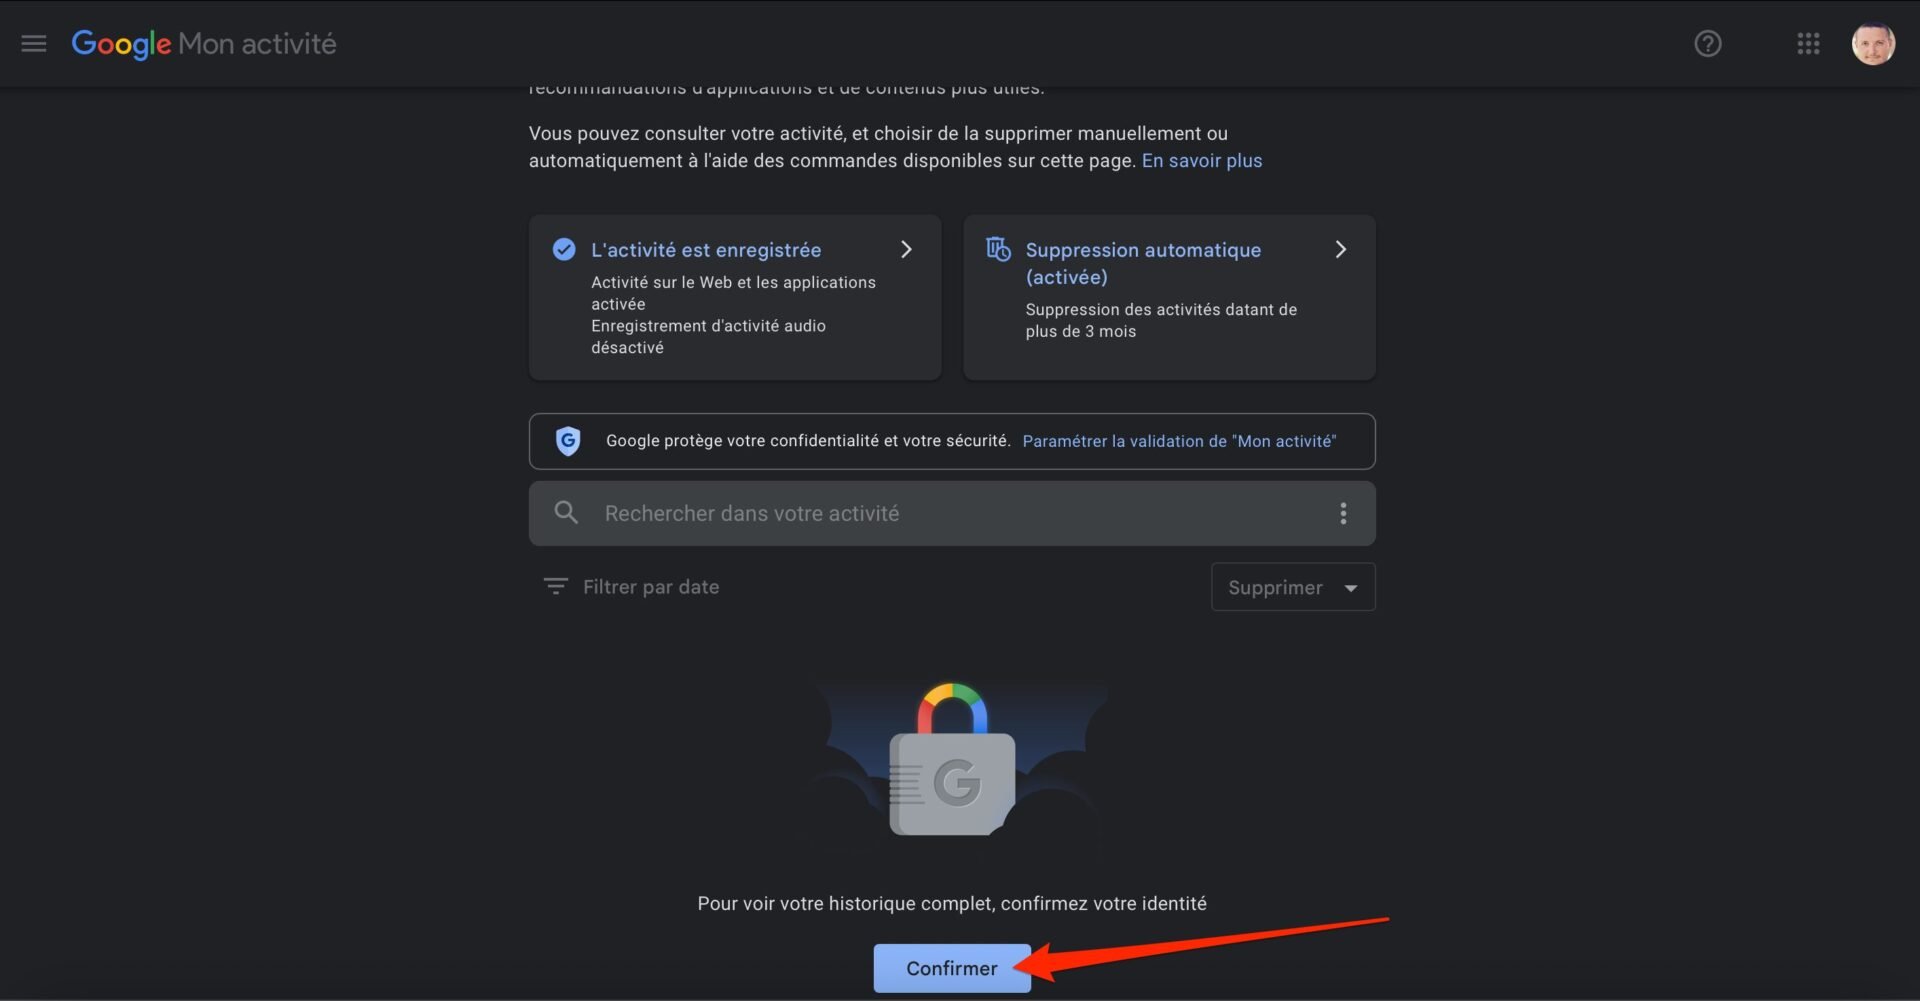
Task: Open the account profile picture
Action: tap(1873, 44)
